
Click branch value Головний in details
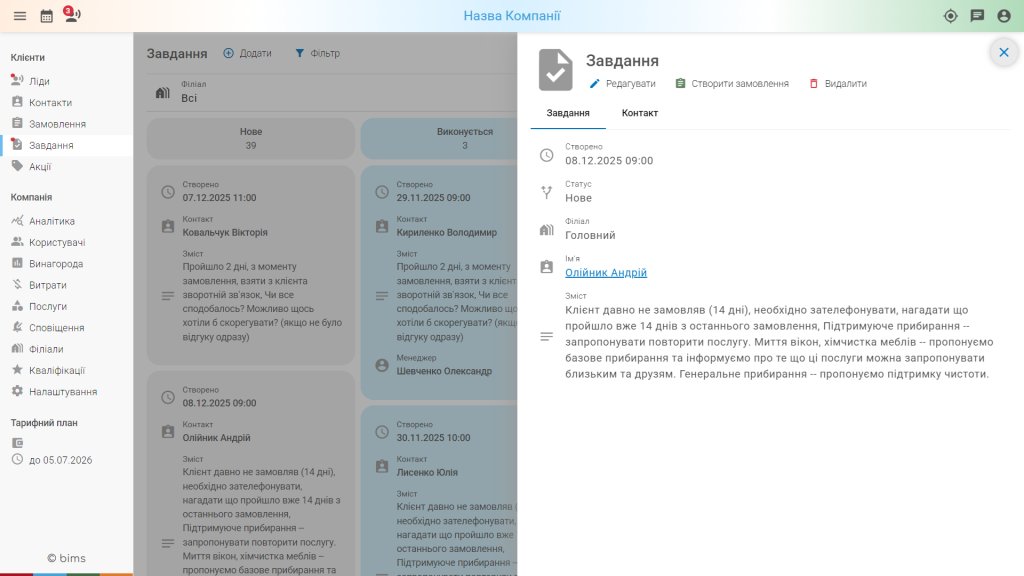590,235
